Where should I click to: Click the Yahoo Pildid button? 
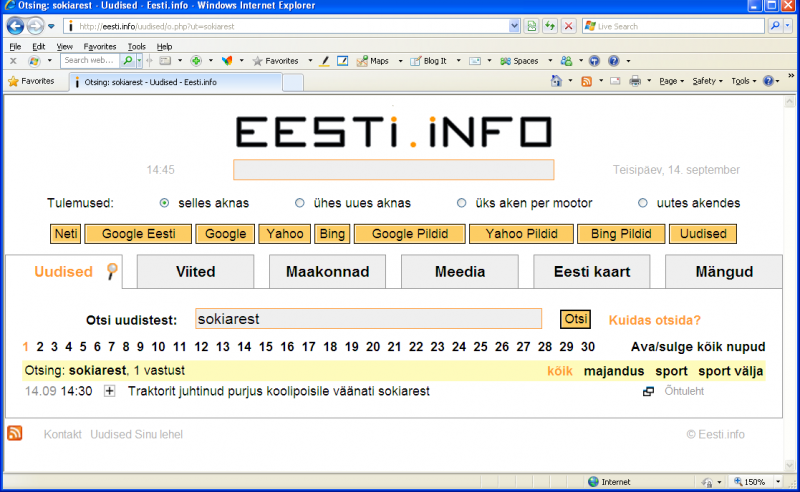(x=521, y=234)
